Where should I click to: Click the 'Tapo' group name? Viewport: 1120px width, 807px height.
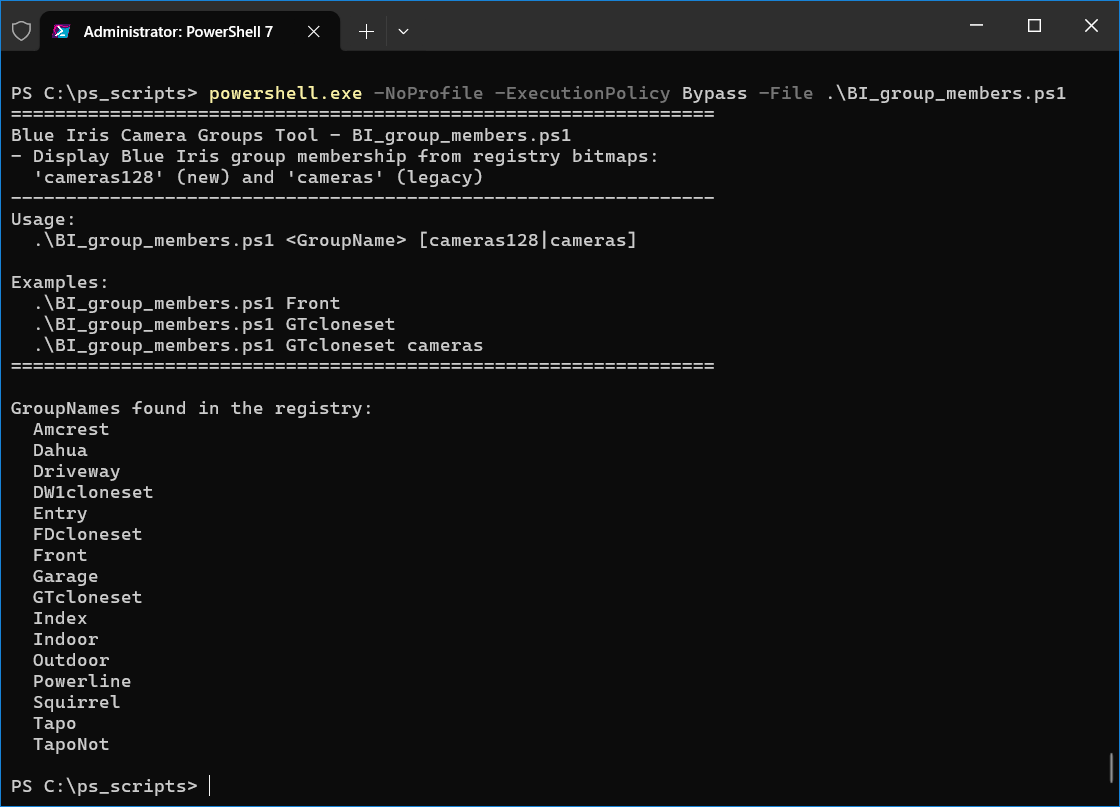pos(54,723)
